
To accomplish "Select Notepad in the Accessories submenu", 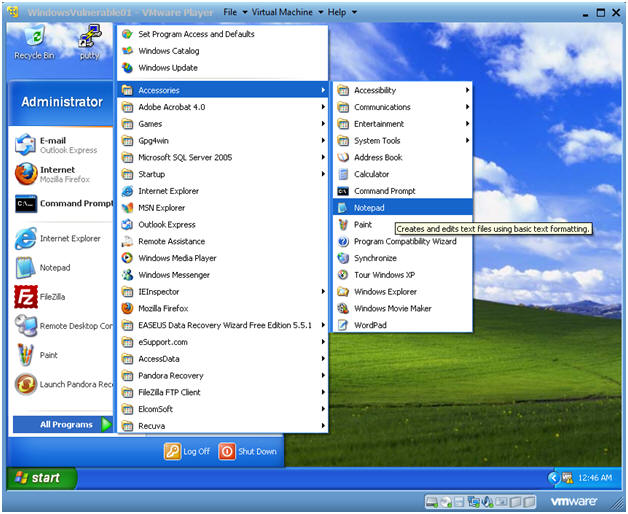I will pos(403,208).
